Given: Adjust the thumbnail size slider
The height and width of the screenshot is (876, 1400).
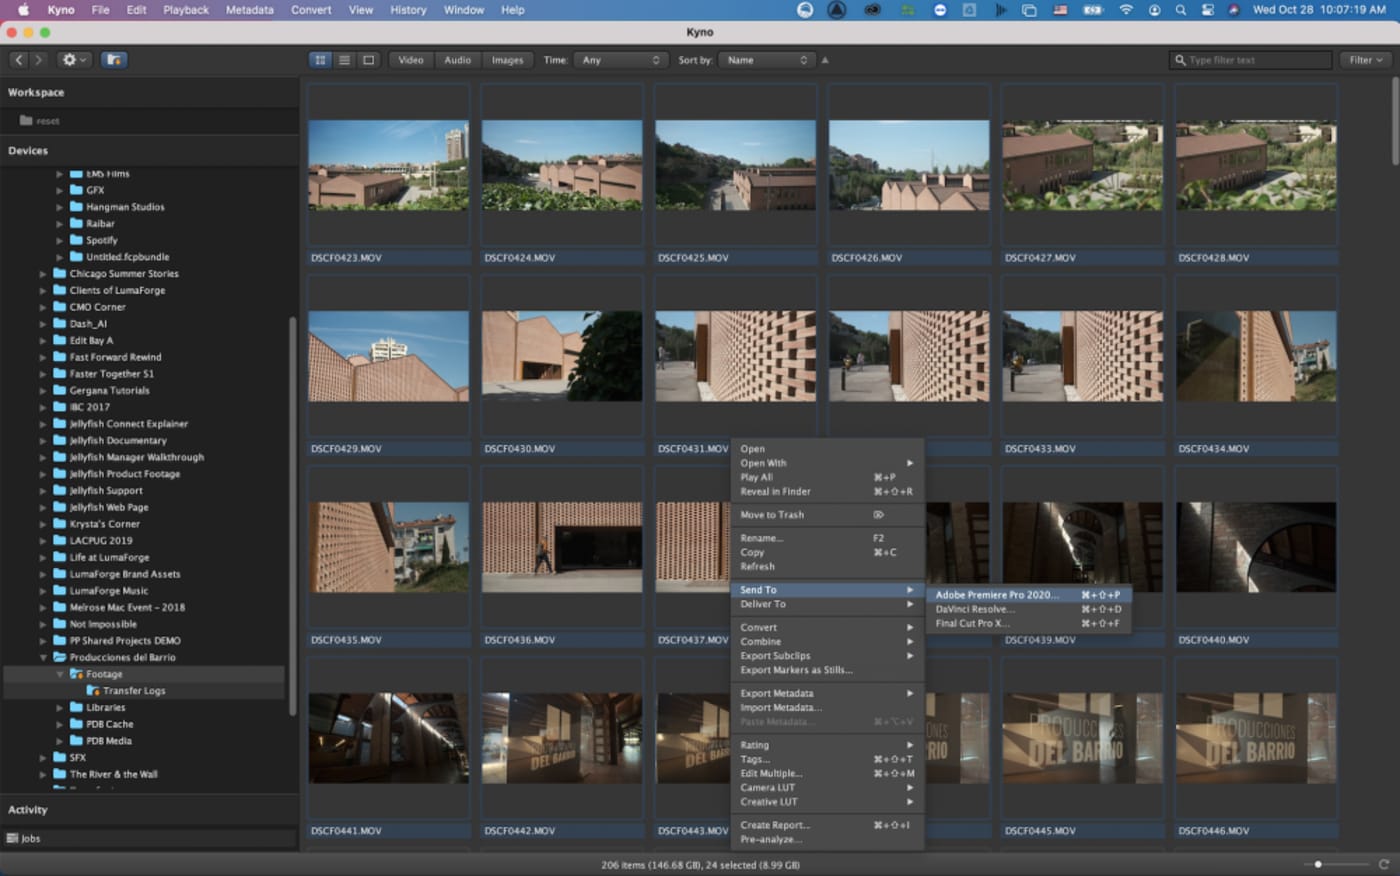Looking at the screenshot, I should tap(1318, 864).
